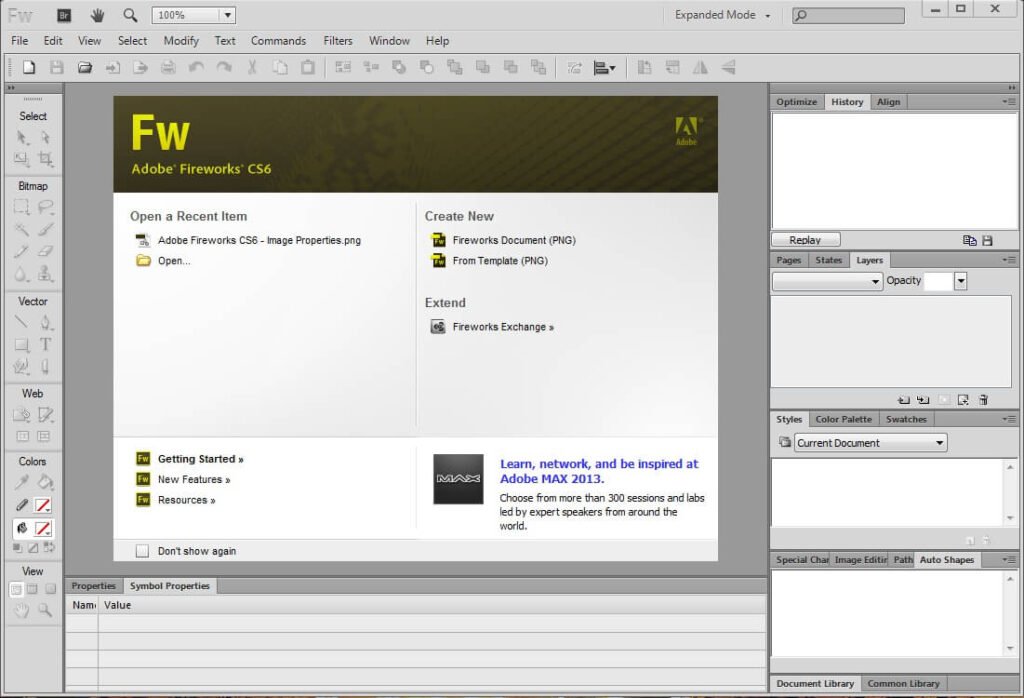The image size is (1024, 698).
Task: Select the Scale tool
Action: (x=22, y=159)
